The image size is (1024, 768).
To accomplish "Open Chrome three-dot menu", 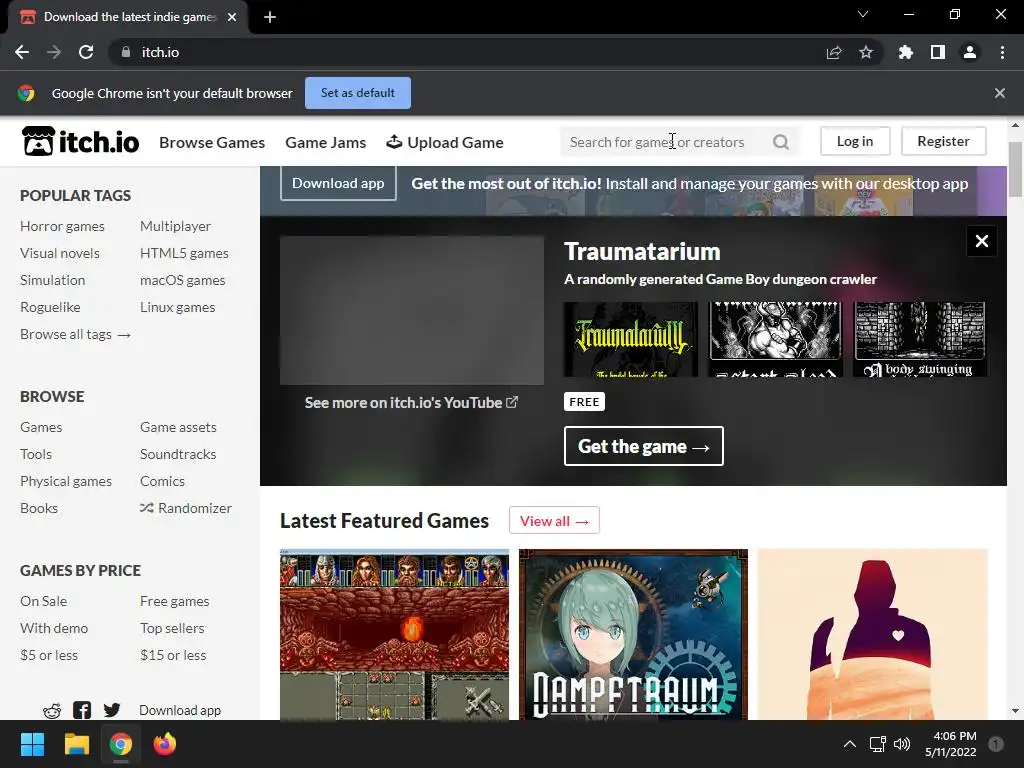I will pyautogui.click(x=1002, y=52).
